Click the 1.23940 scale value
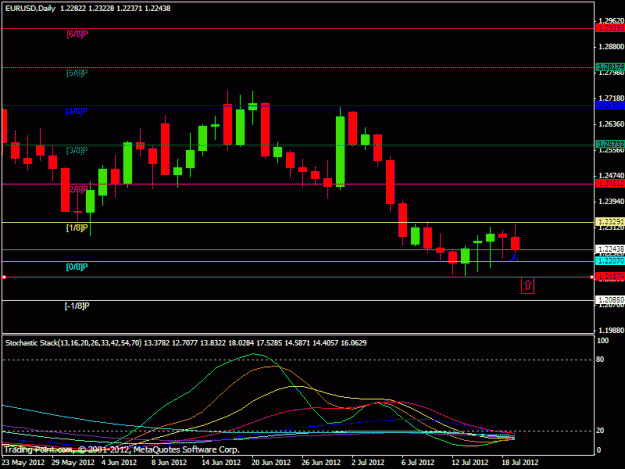 coord(611,202)
